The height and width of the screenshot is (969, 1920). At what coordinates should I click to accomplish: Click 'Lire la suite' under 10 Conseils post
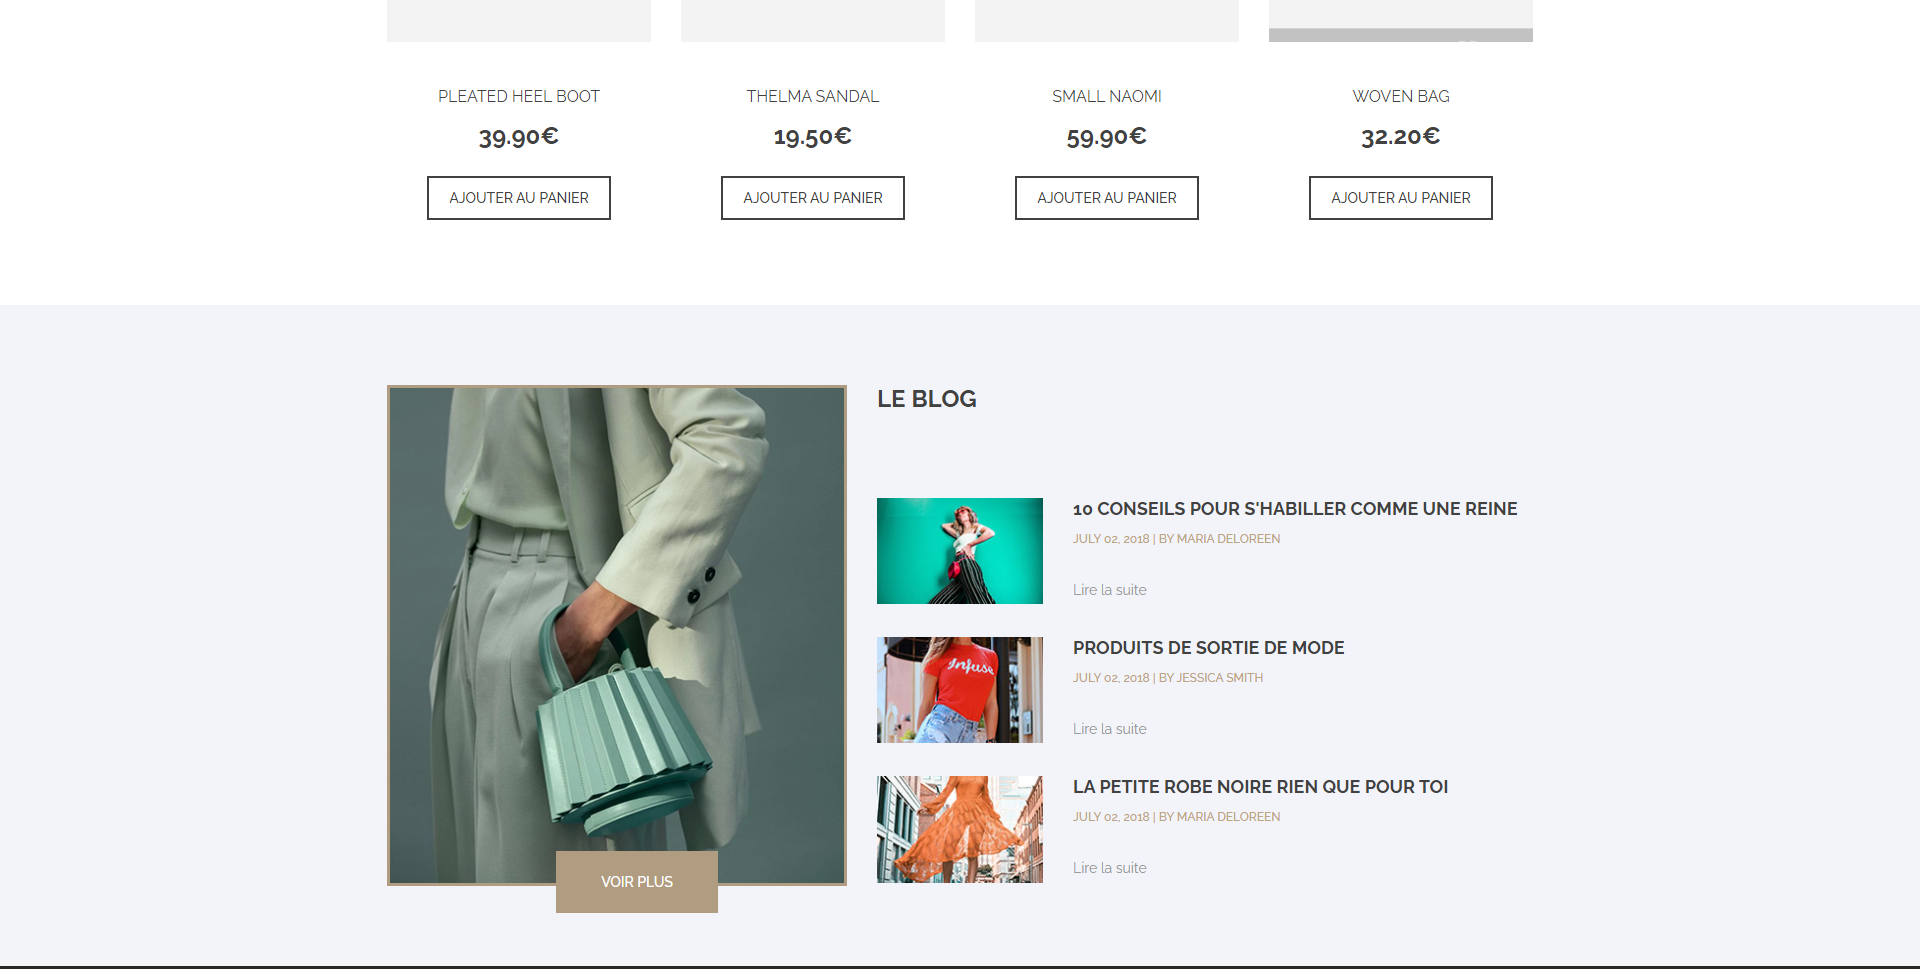[x=1109, y=590]
